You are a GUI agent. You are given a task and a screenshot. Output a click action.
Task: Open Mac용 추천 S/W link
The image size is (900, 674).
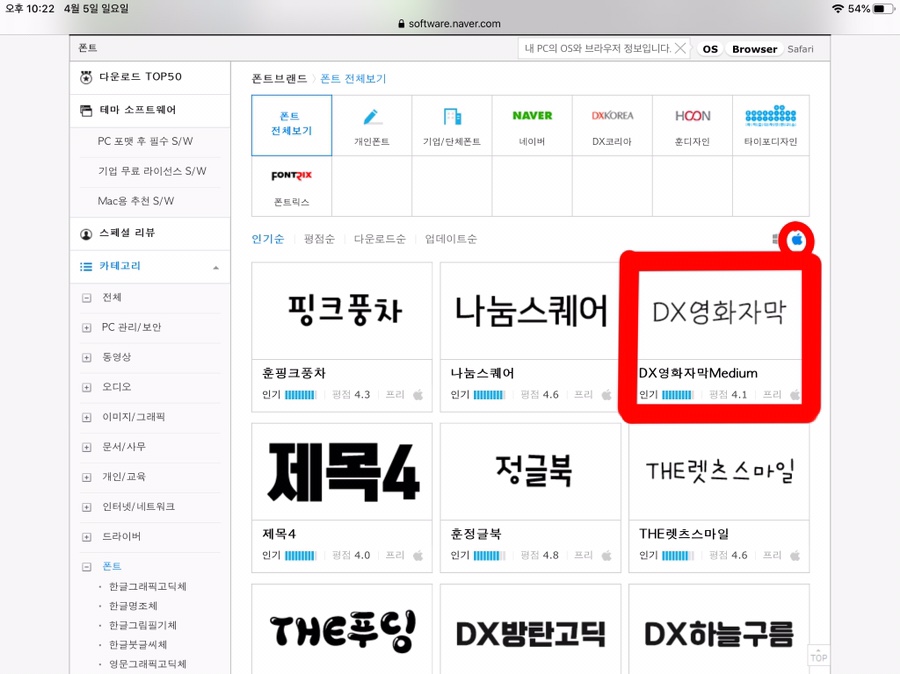pyautogui.click(x=135, y=201)
